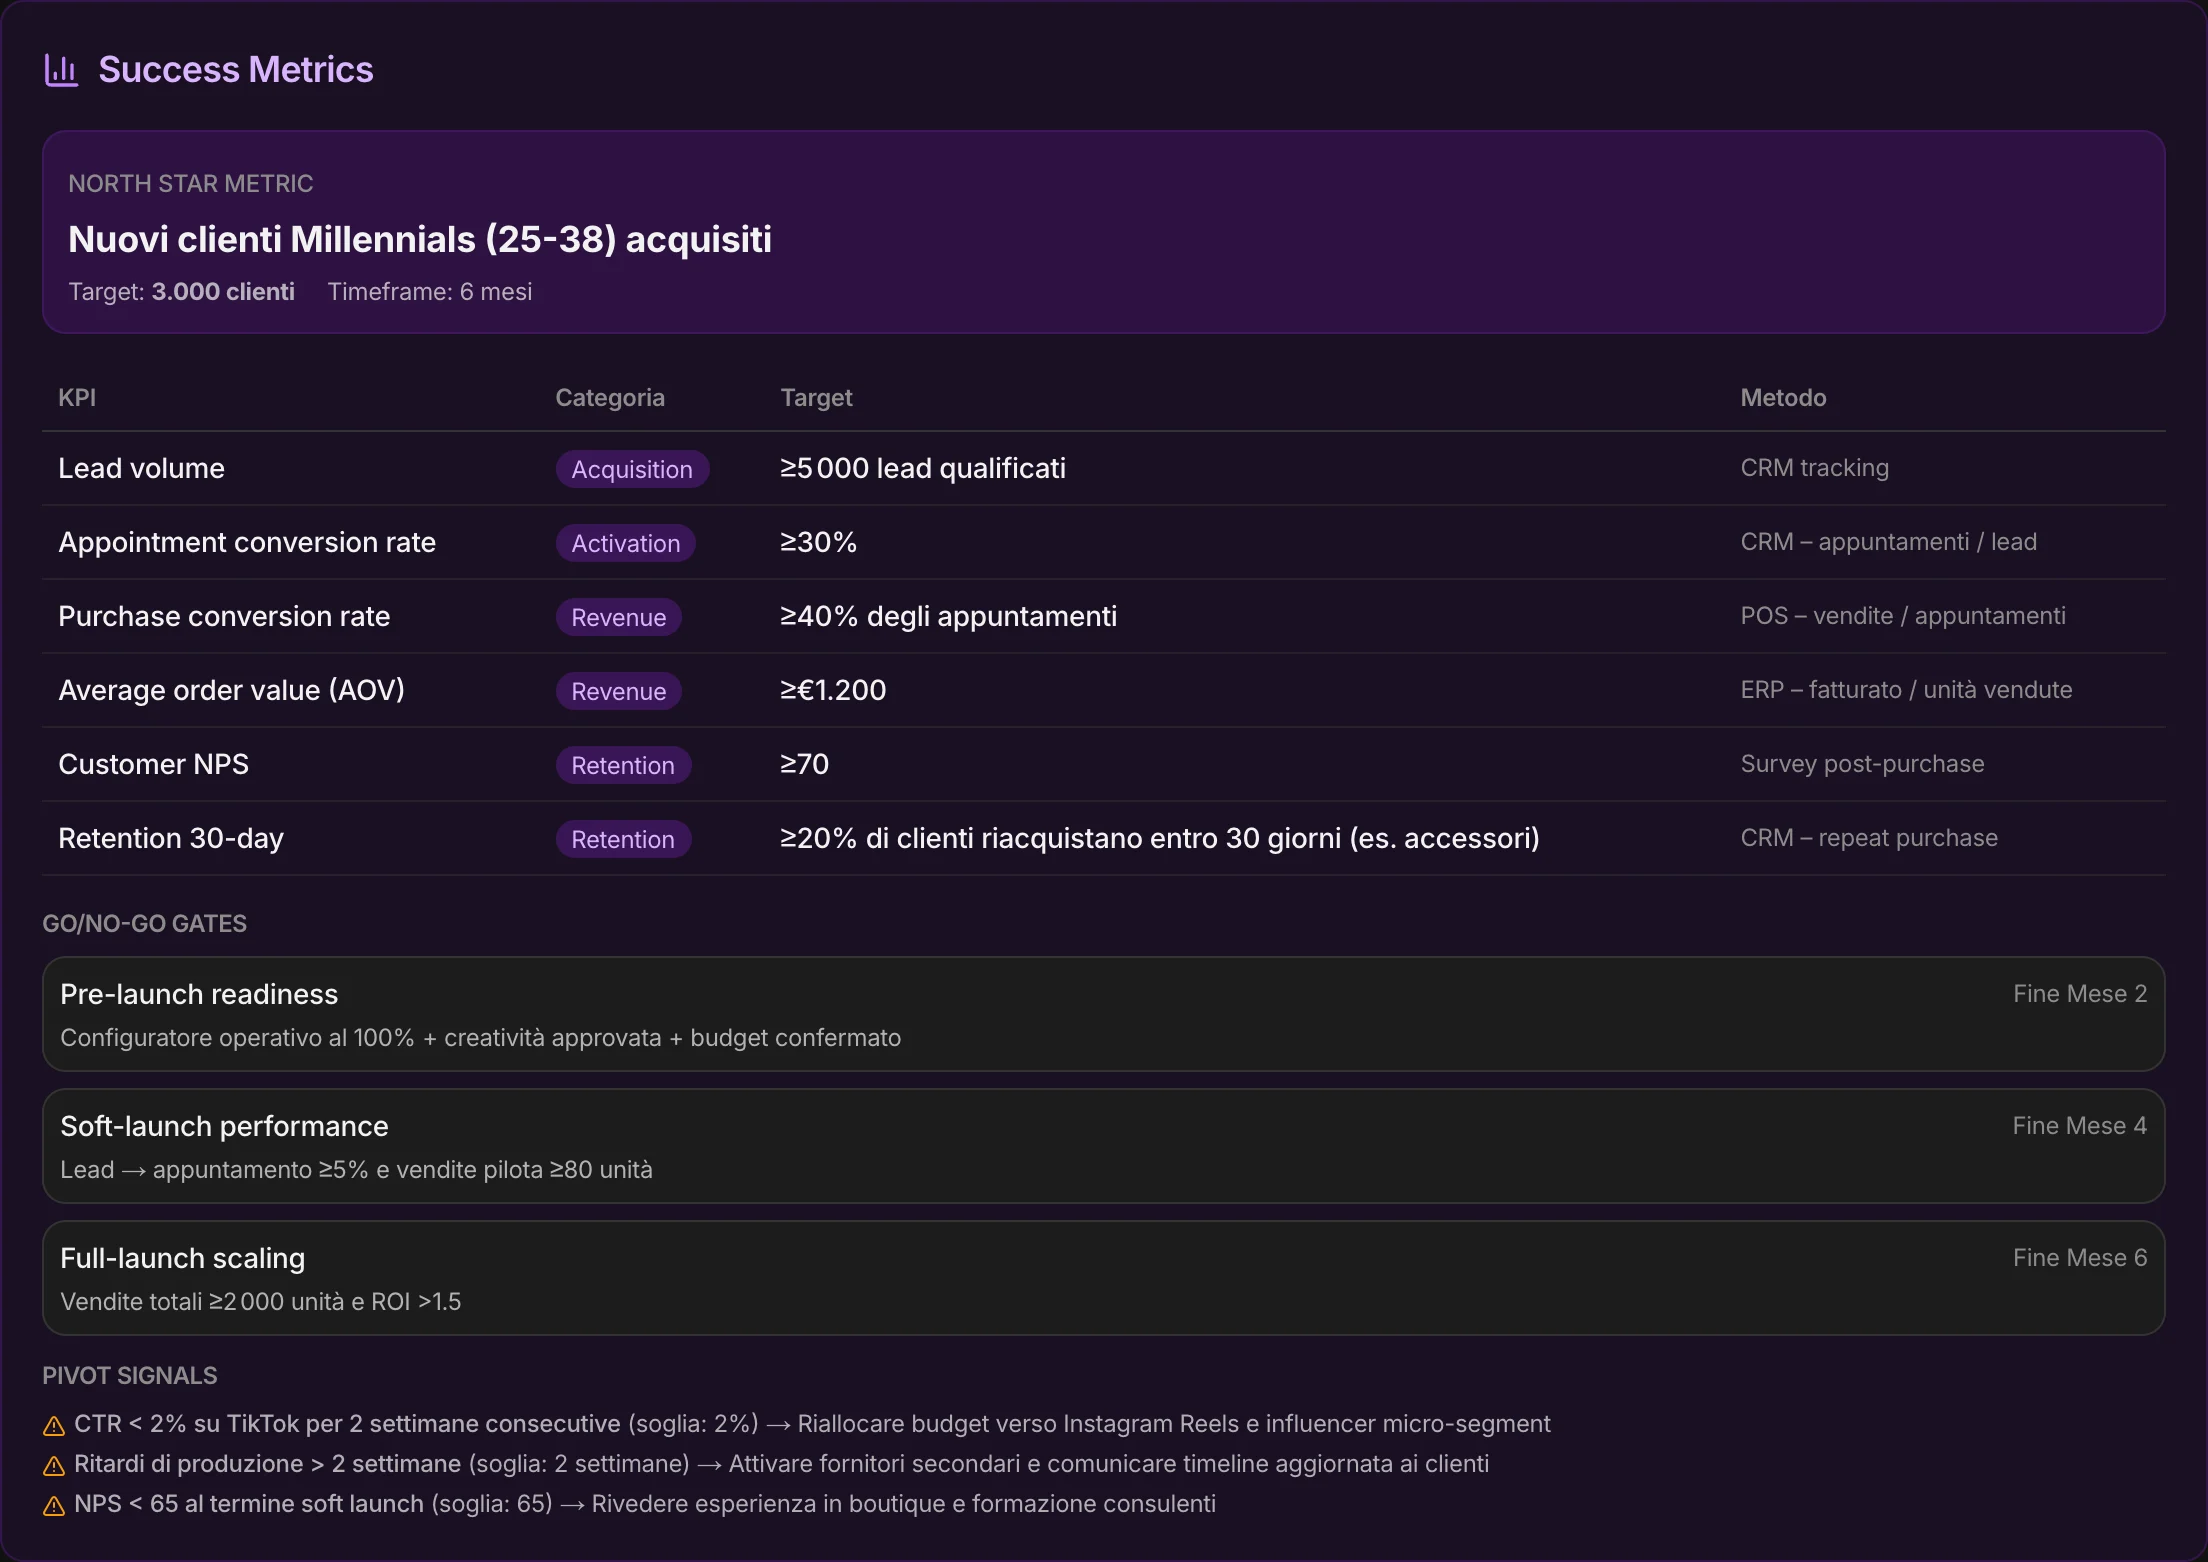Image resolution: width=2208 pixels, height=1562 pixels.
Task: Select the Lead volume KPI name
Action: click(141, 468)
